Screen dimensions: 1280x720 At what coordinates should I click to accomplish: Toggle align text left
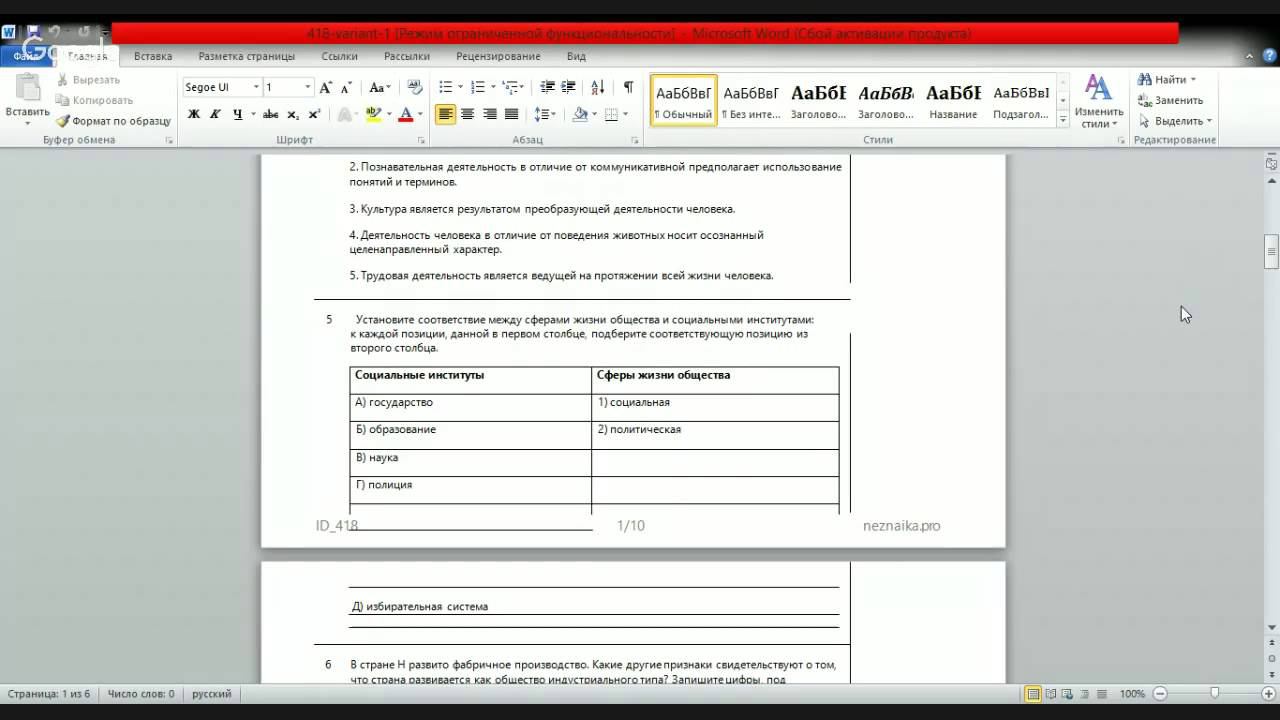coord(445,114)
